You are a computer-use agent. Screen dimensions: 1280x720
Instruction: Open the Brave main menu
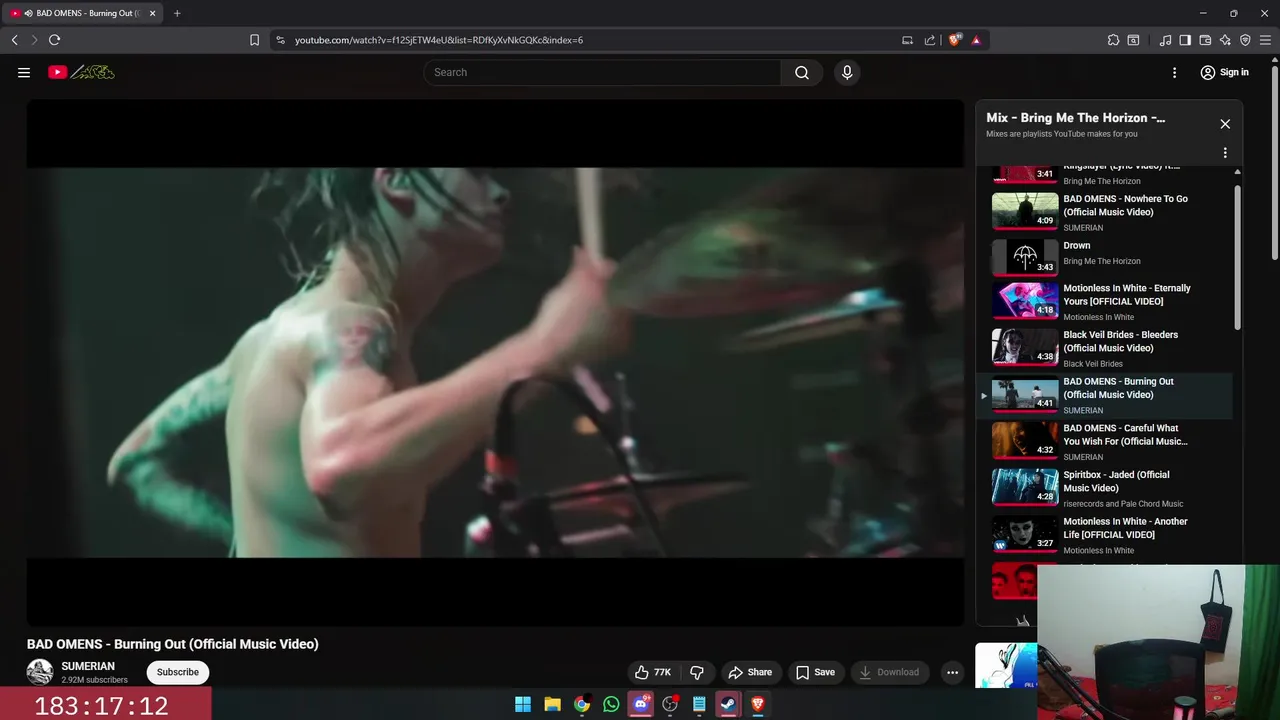pos(1266,40)
